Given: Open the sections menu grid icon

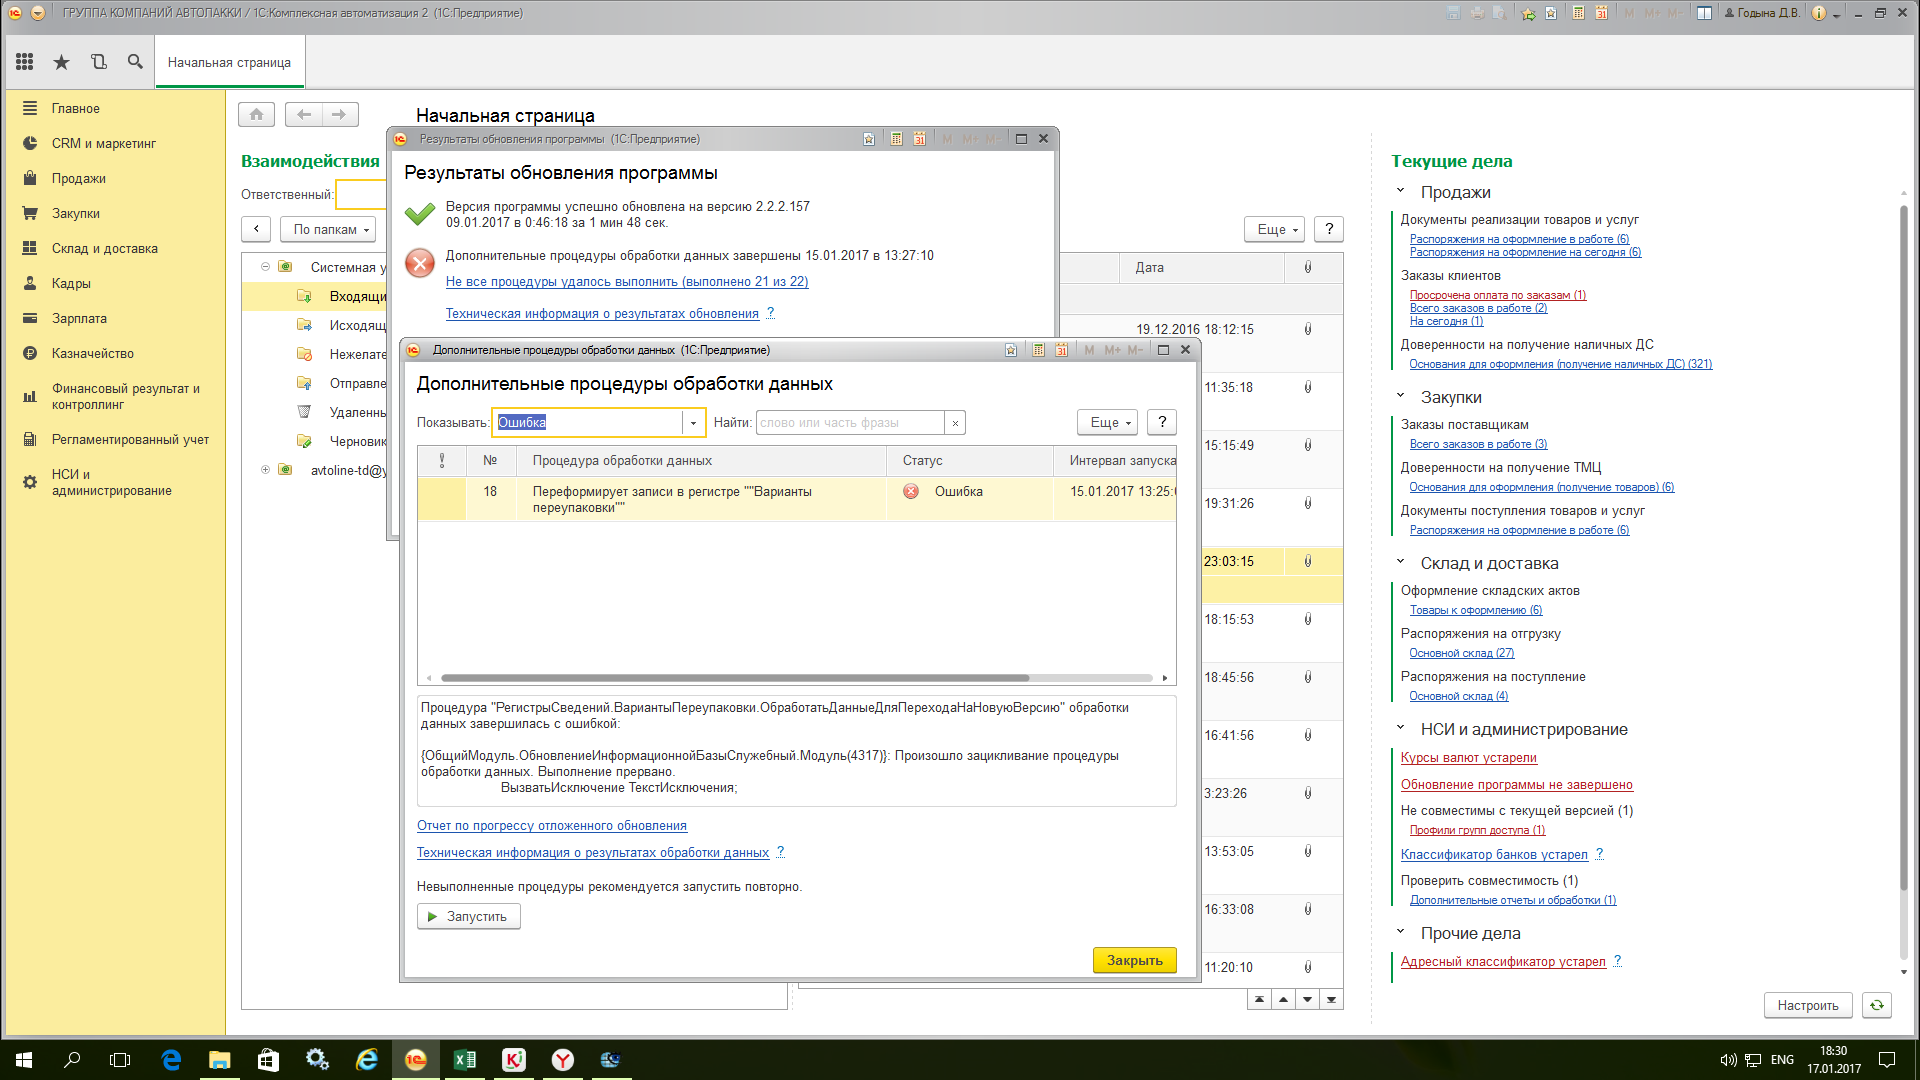Looking at the screenshot, I should (x=25, y=62).
